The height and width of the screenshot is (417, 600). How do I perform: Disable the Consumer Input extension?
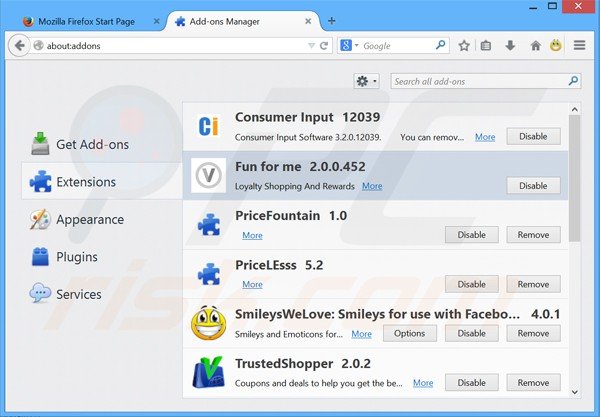click(x=533, y=137)
